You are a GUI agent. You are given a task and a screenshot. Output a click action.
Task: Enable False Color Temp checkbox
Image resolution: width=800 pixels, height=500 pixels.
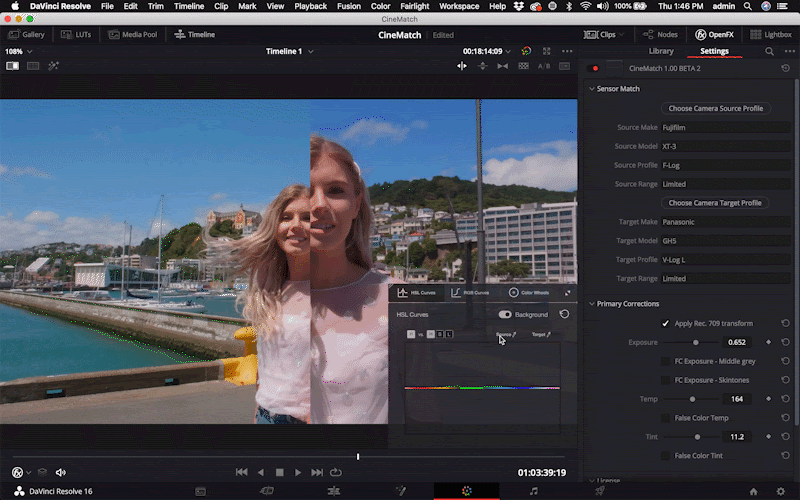[x=666, y=417]
